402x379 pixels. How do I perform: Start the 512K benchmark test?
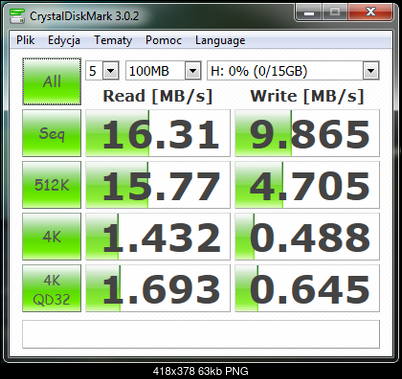point(52,185)
